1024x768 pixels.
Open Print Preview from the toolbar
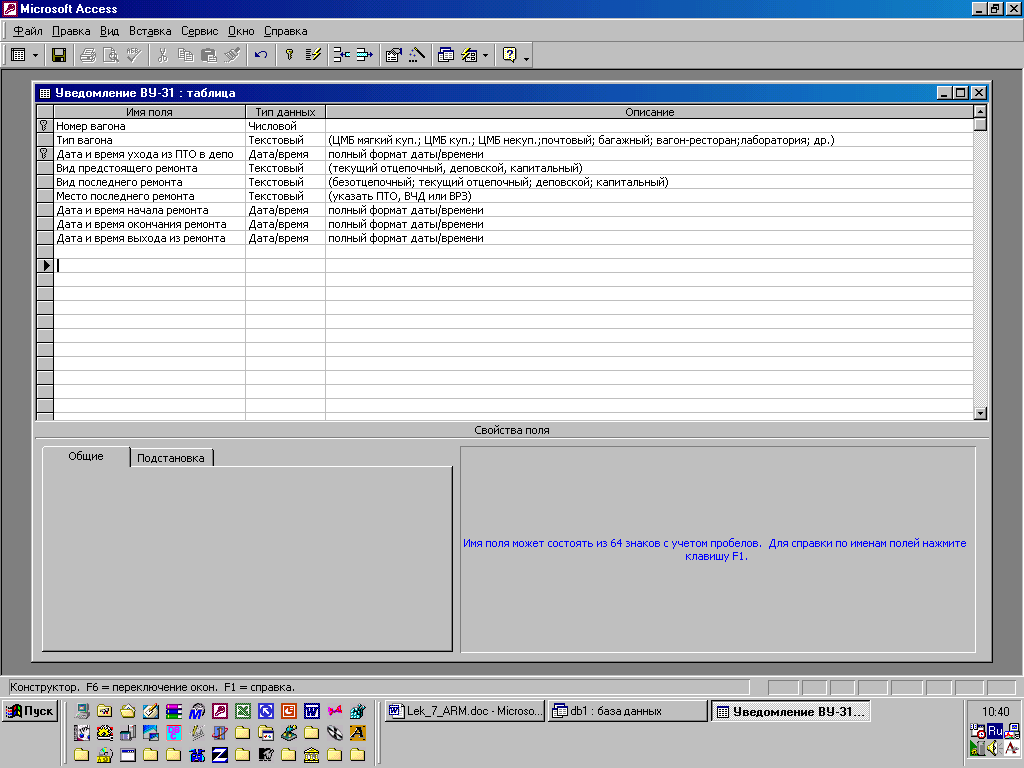110,56
